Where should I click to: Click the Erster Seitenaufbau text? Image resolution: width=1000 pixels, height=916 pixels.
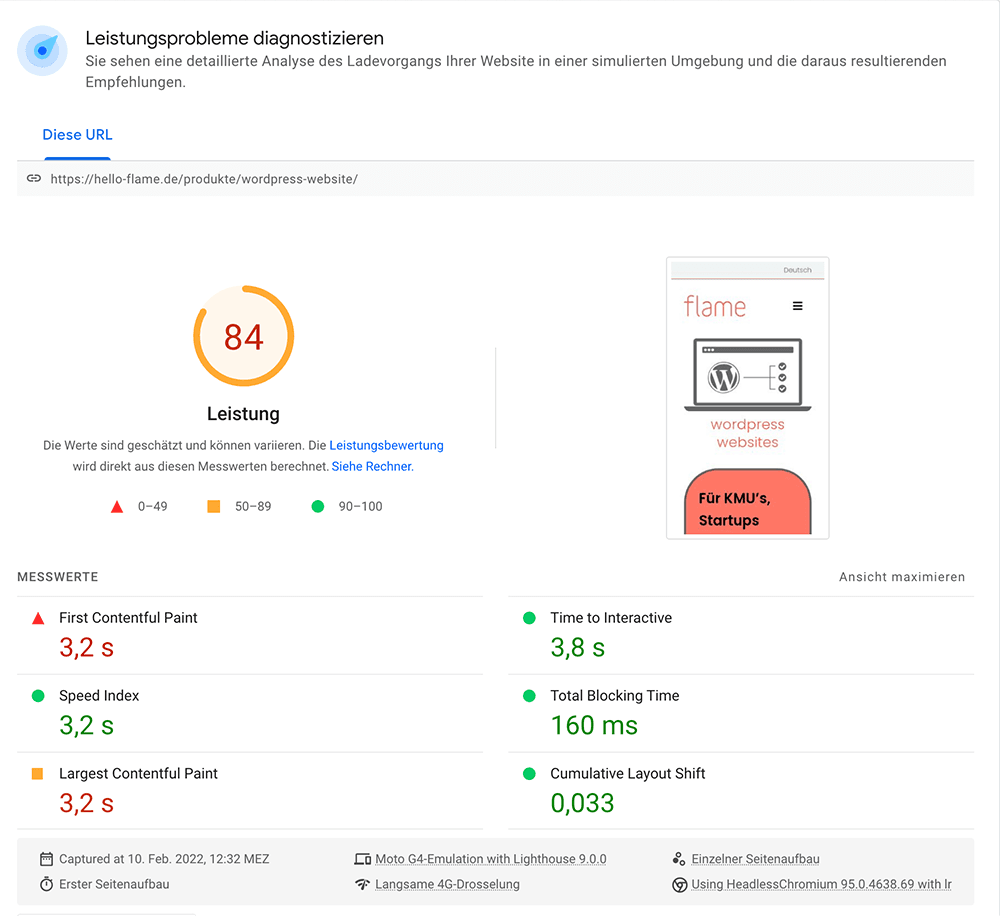(x=114, y=884)
